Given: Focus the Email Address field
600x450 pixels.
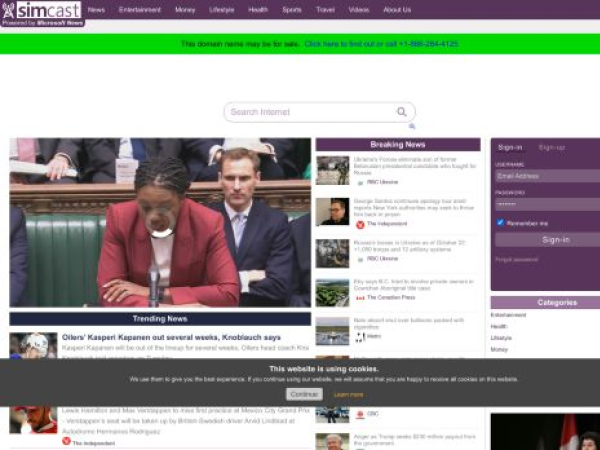Looking at the screenshot, I should (547, 176).
